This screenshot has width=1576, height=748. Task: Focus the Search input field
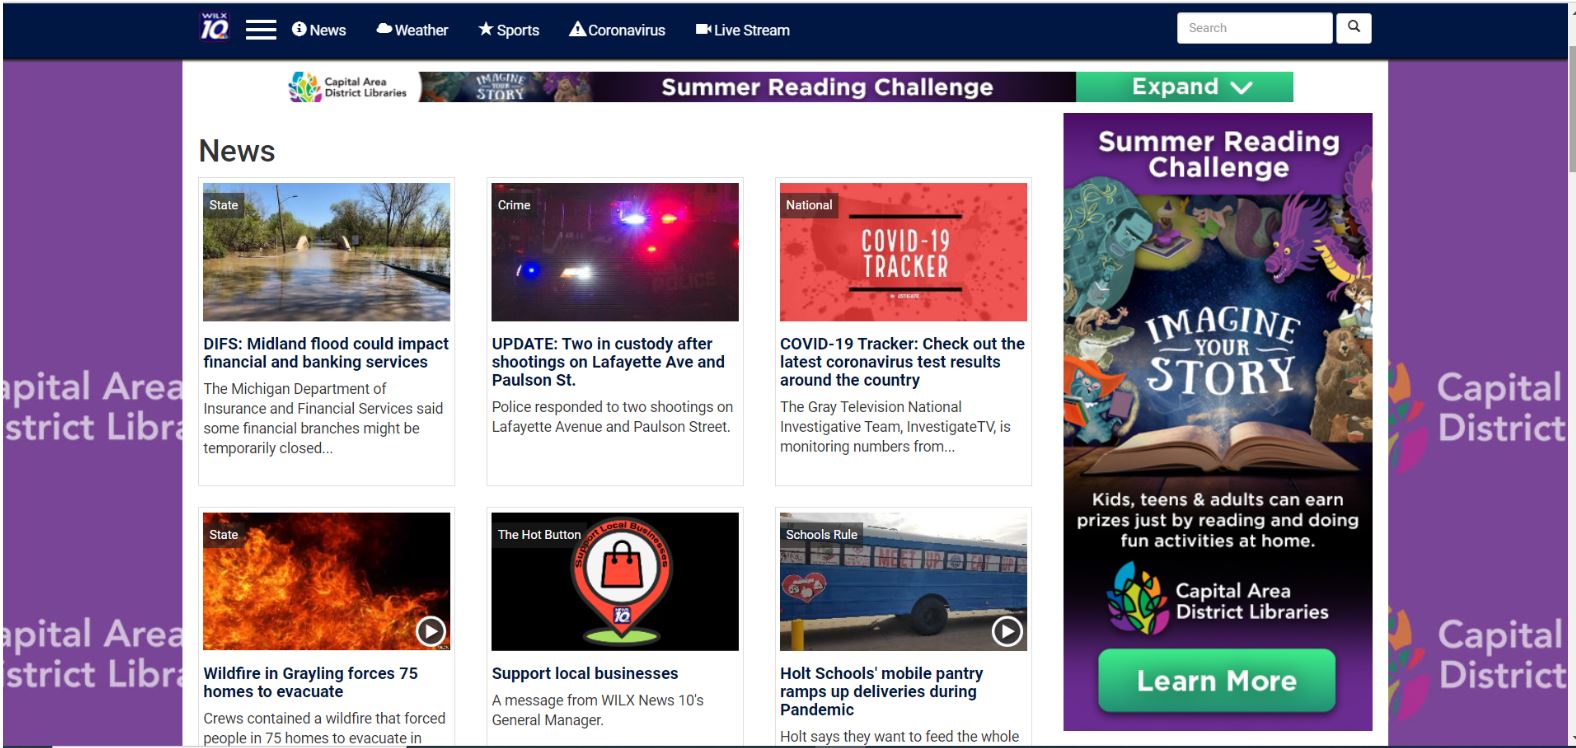pyautogui.click(x=1255, y=28)
